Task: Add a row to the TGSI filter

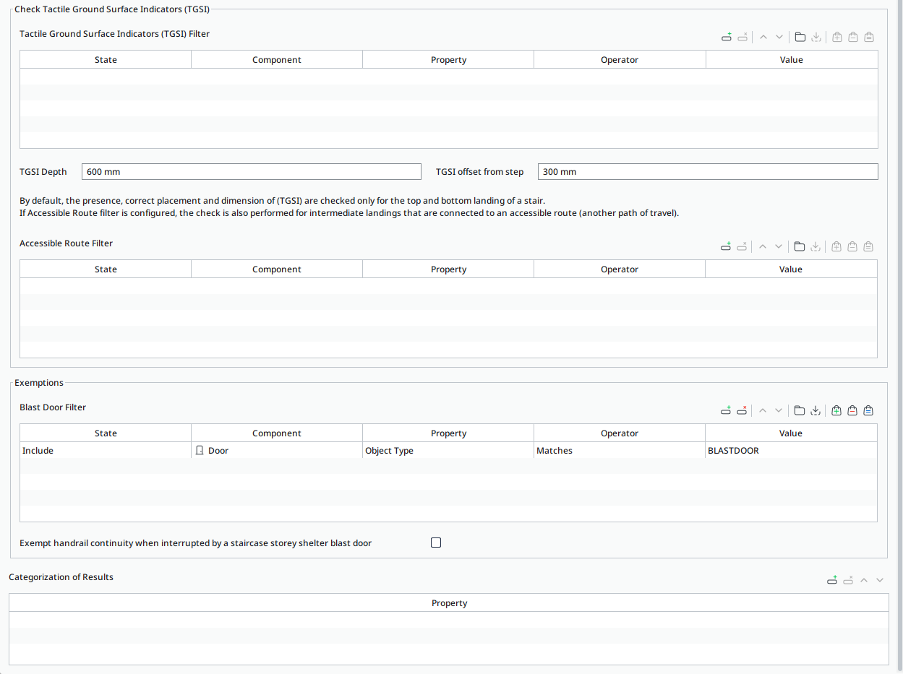Action: coord(726,38)
